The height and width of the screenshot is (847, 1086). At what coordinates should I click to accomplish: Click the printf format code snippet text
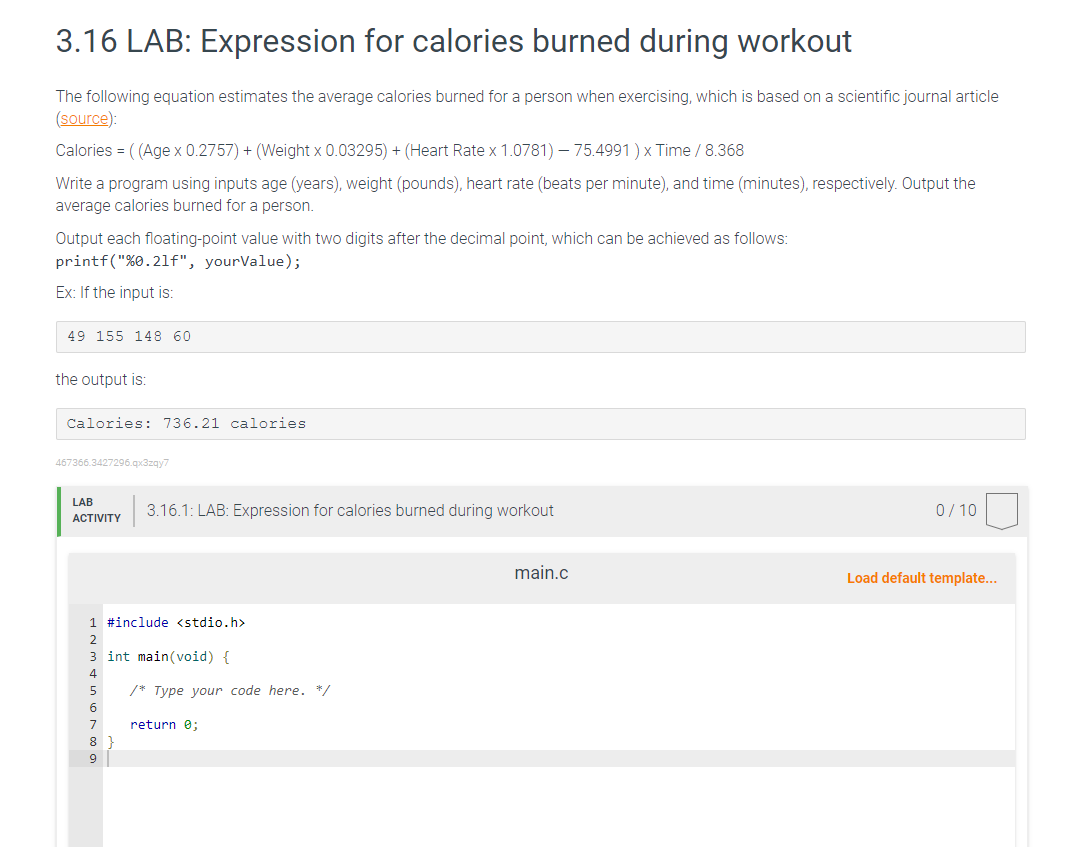coord(180,261)
